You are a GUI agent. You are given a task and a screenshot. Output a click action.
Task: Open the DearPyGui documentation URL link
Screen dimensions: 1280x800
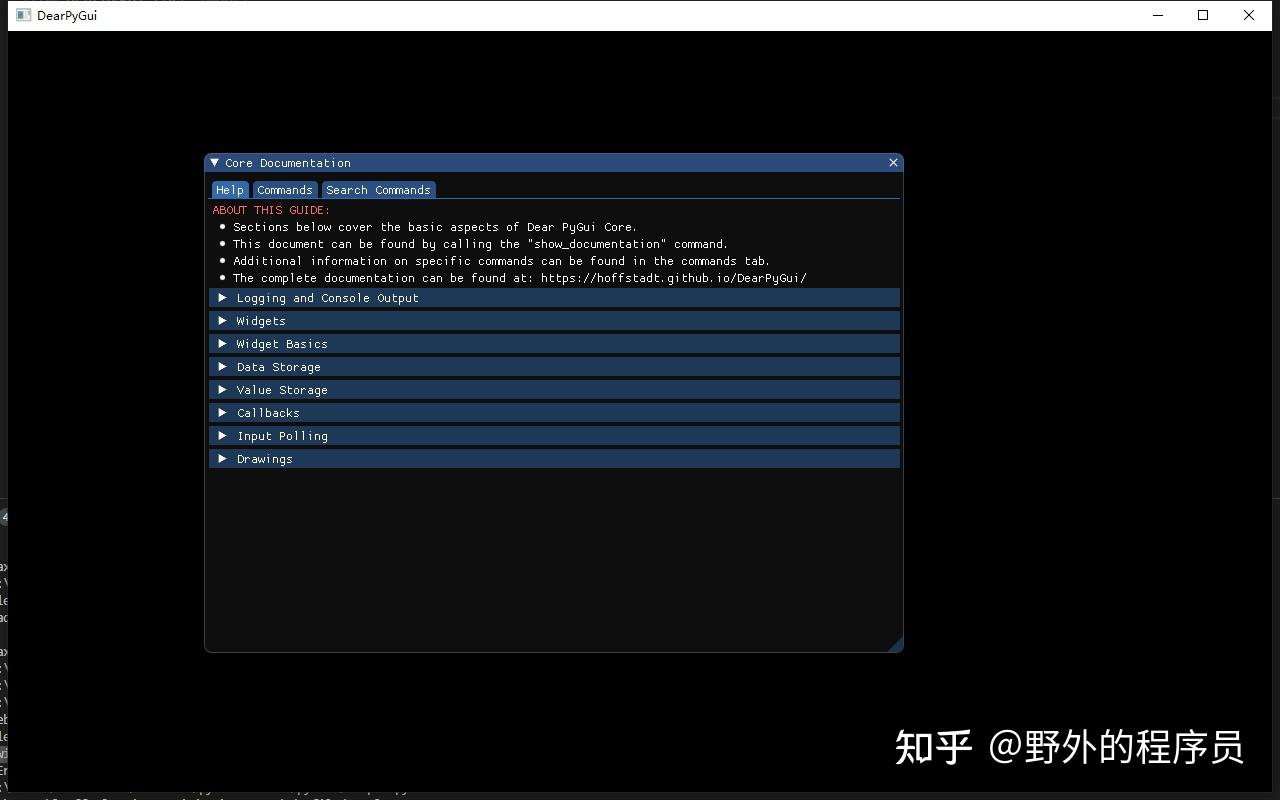click(x=674, y=277)
